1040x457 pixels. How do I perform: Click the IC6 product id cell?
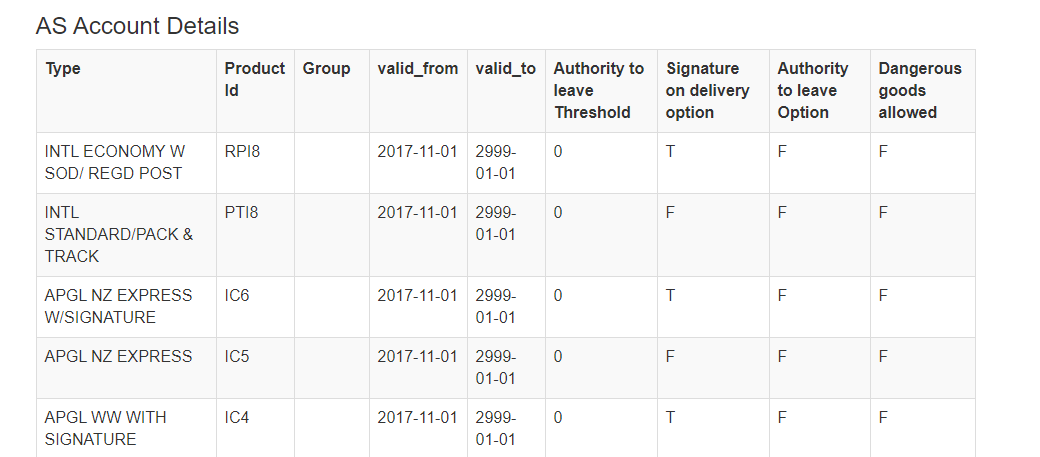[237, 296]
